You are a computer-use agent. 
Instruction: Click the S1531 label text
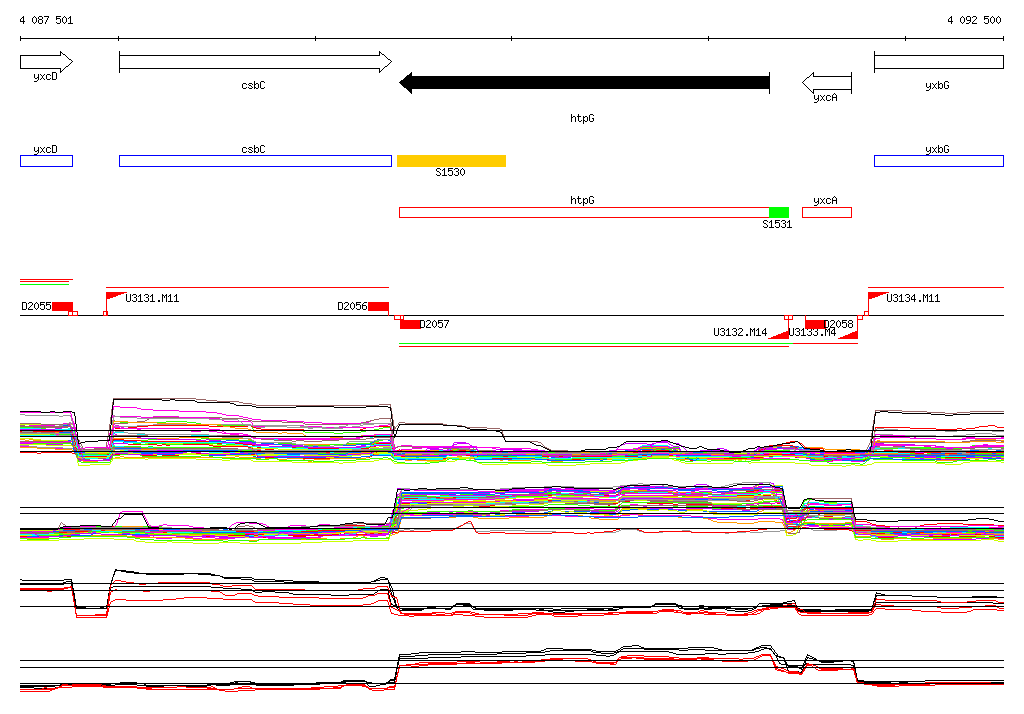coord(777,224)
